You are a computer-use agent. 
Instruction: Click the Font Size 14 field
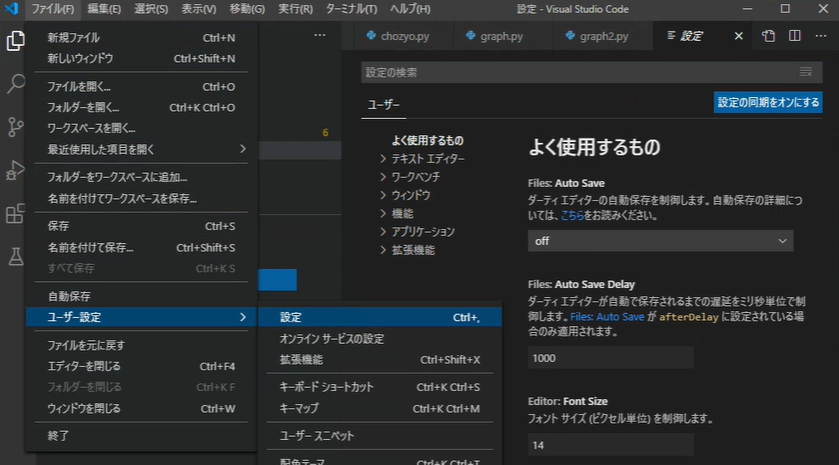(x=611, y=445)
